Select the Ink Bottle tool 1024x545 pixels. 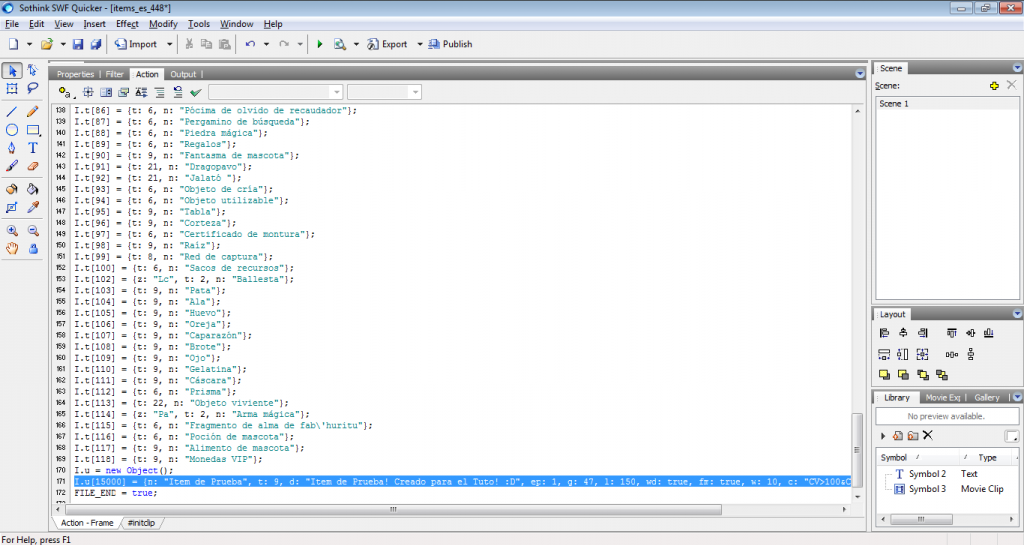tap(12, 189)
